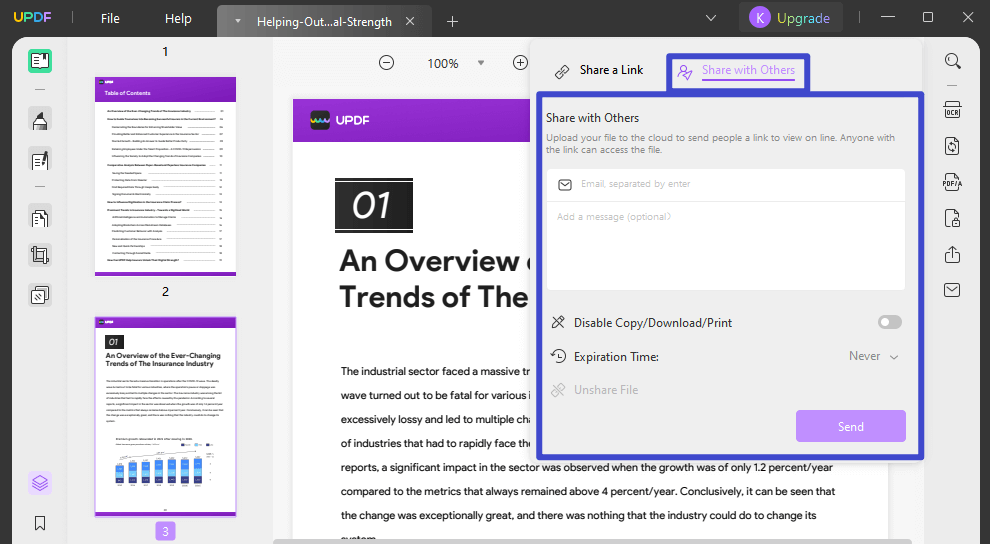Image resolution: width=990 pixels, height=544 pixels.
Task: Open the Page Tools overlay icon
Action: click(x=40, y=295)
